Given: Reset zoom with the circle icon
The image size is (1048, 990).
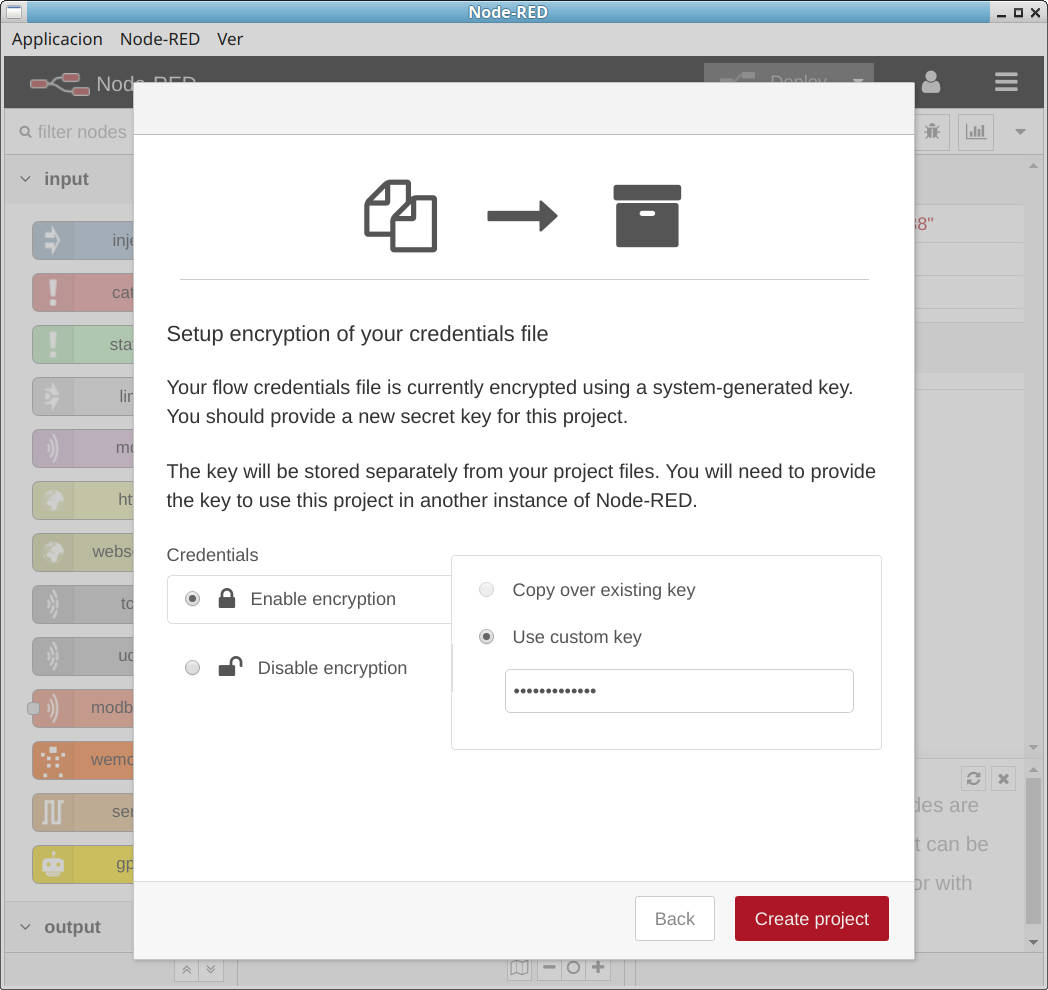Looking at the screenshot, I should click(x=573, y=968).
